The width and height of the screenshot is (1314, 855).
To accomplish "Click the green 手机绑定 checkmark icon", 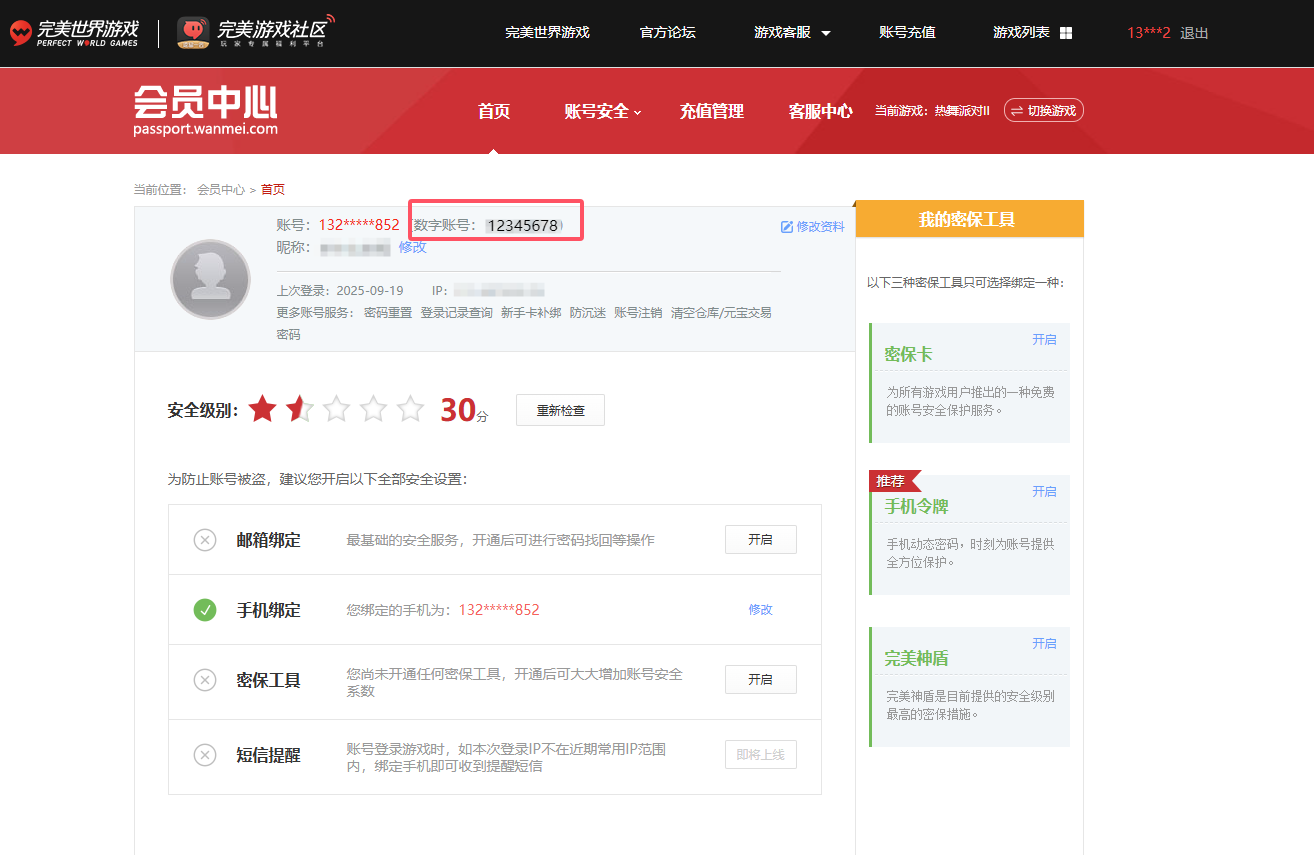I will click(x=205, y=610).
